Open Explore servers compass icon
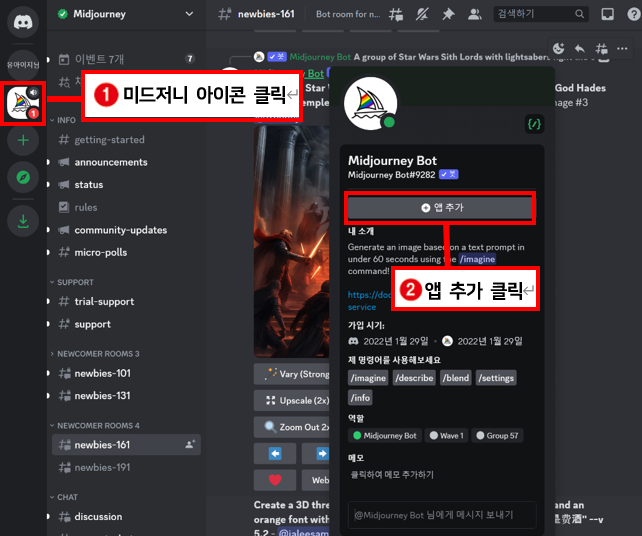The image size is (642, 536). [x=23, y=177]
